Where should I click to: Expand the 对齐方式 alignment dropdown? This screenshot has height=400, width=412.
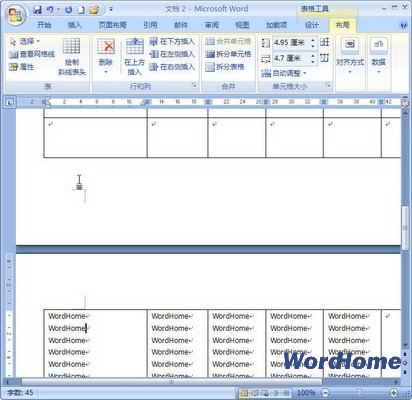350,56
